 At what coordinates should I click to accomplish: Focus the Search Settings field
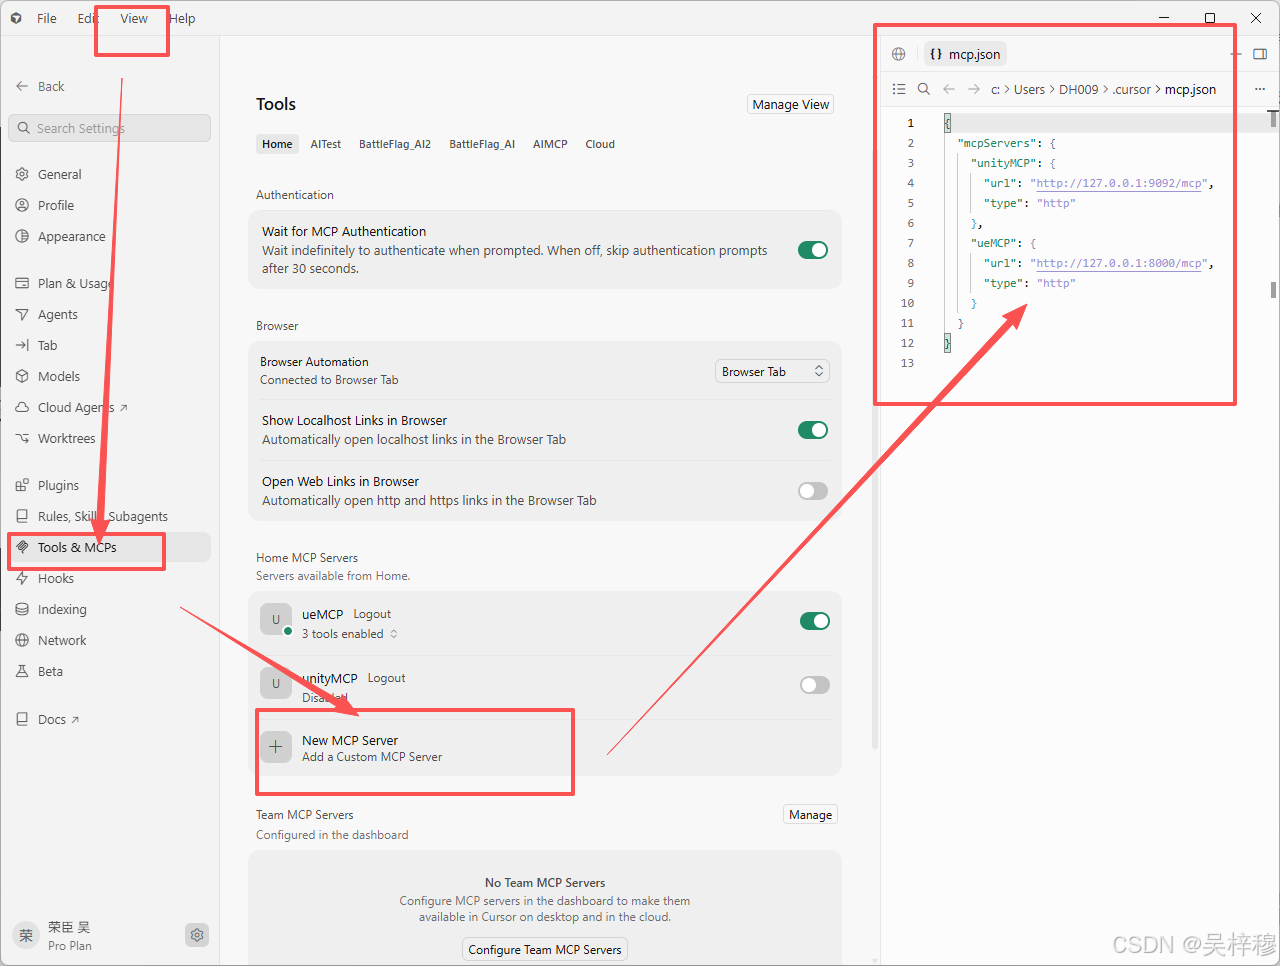(110, 128)
